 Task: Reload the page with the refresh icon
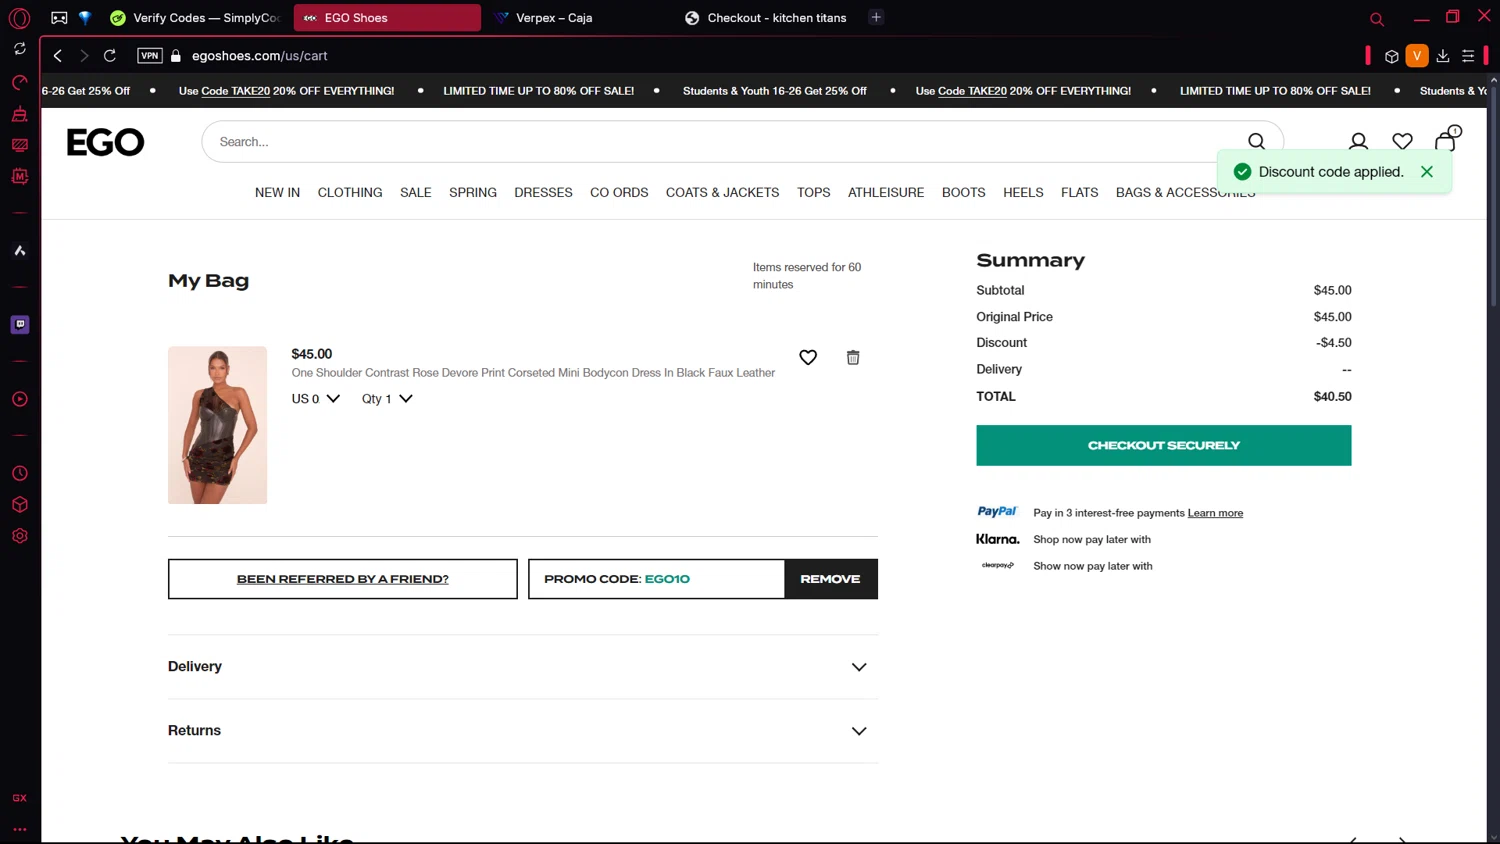110,56
